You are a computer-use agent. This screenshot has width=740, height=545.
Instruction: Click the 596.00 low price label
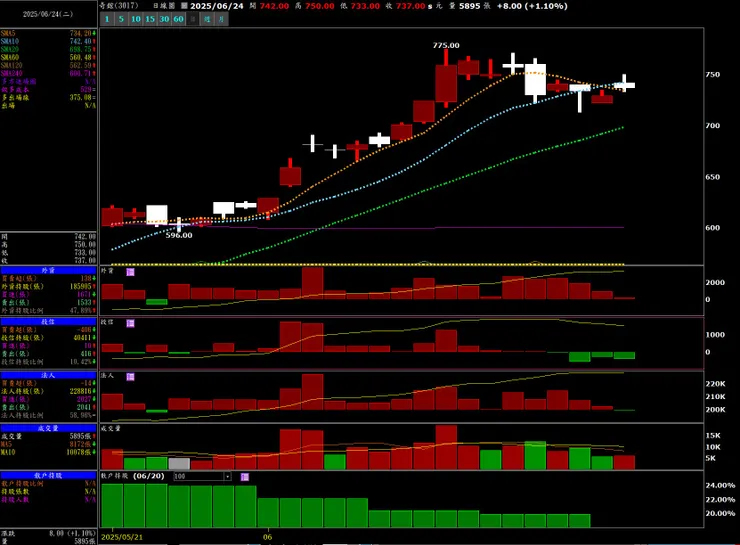click(x=179, y=235)
